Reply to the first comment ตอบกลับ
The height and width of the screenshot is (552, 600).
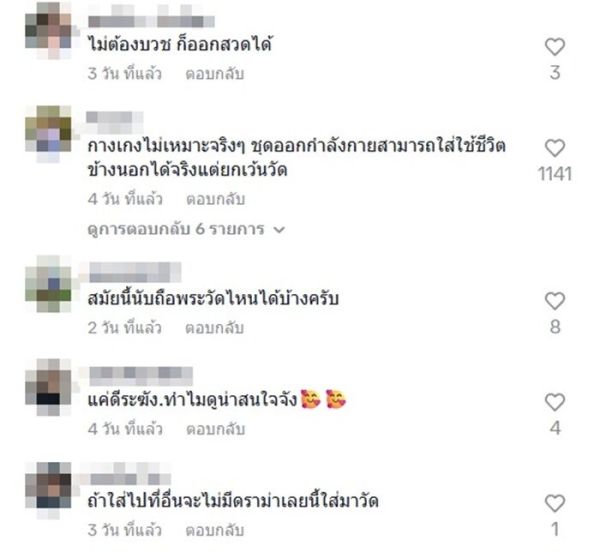(x=215, y=74)
